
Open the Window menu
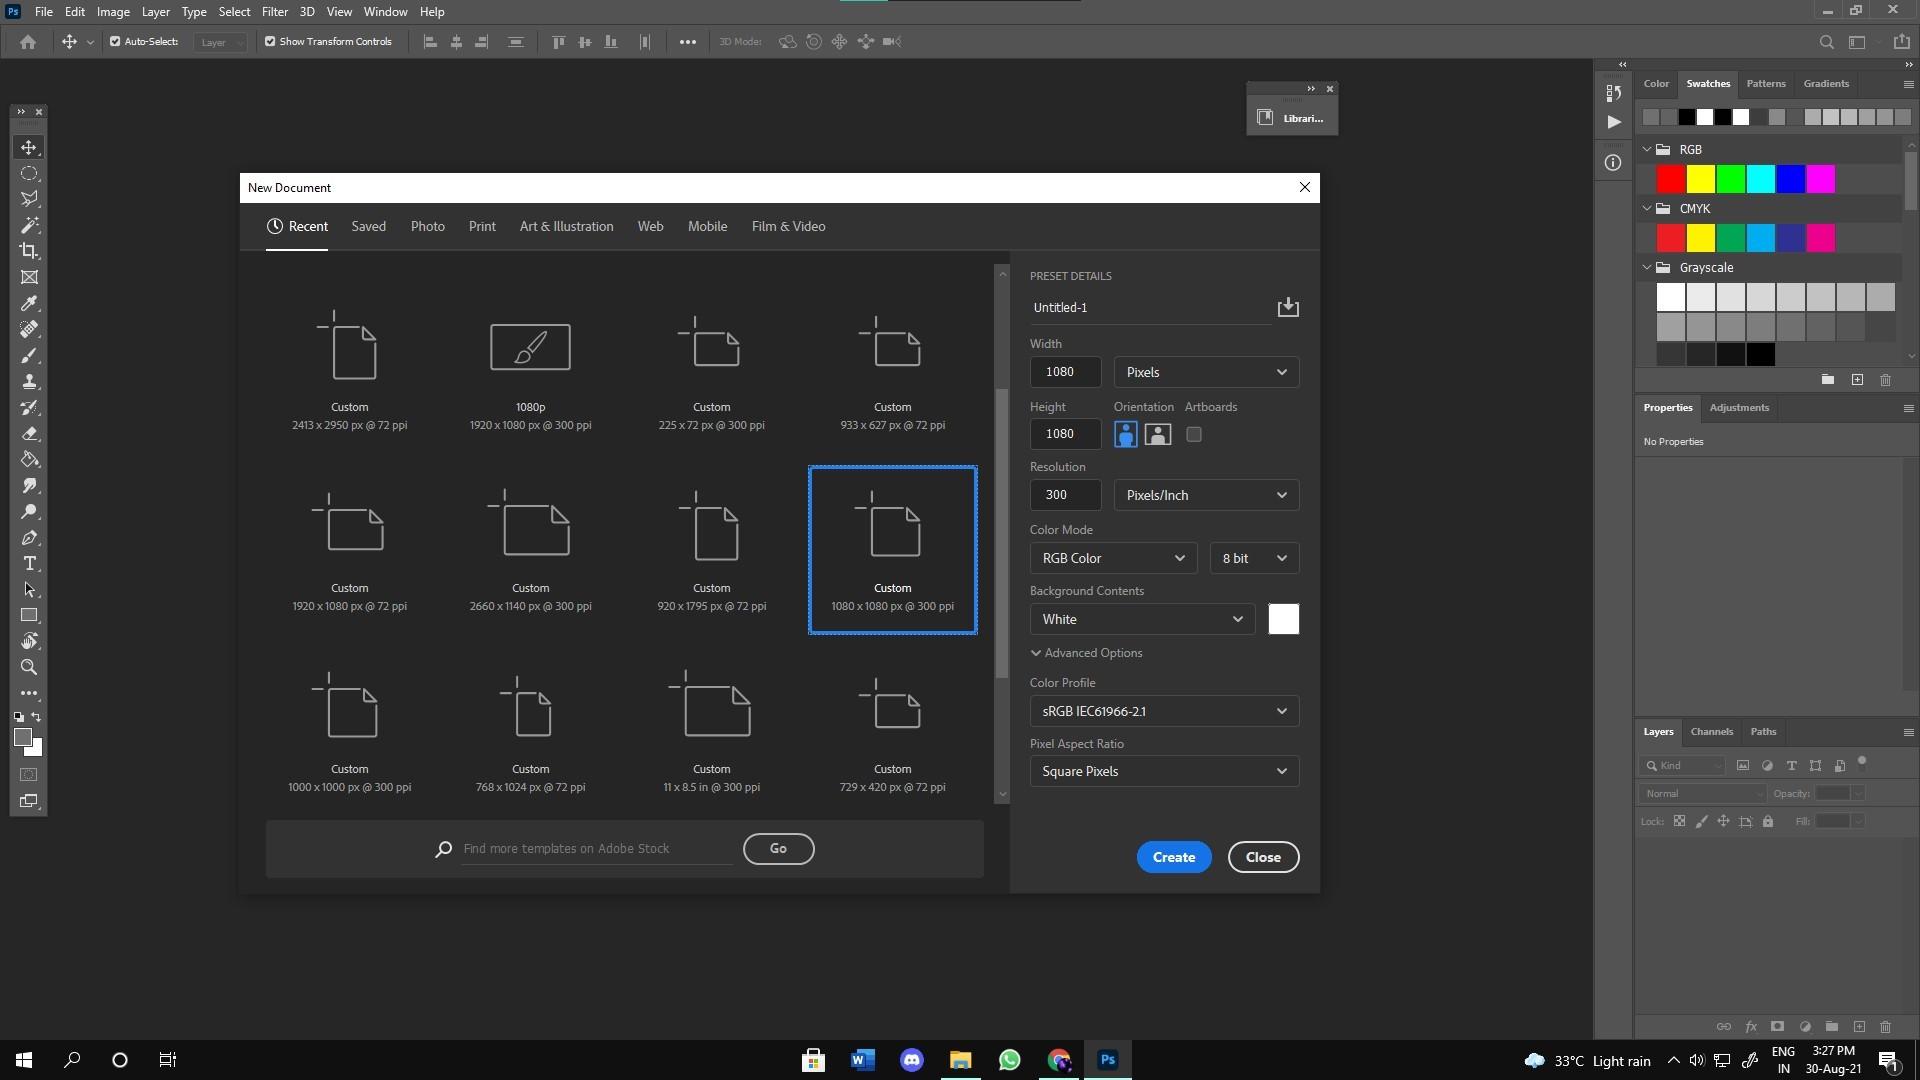[385, 12]
